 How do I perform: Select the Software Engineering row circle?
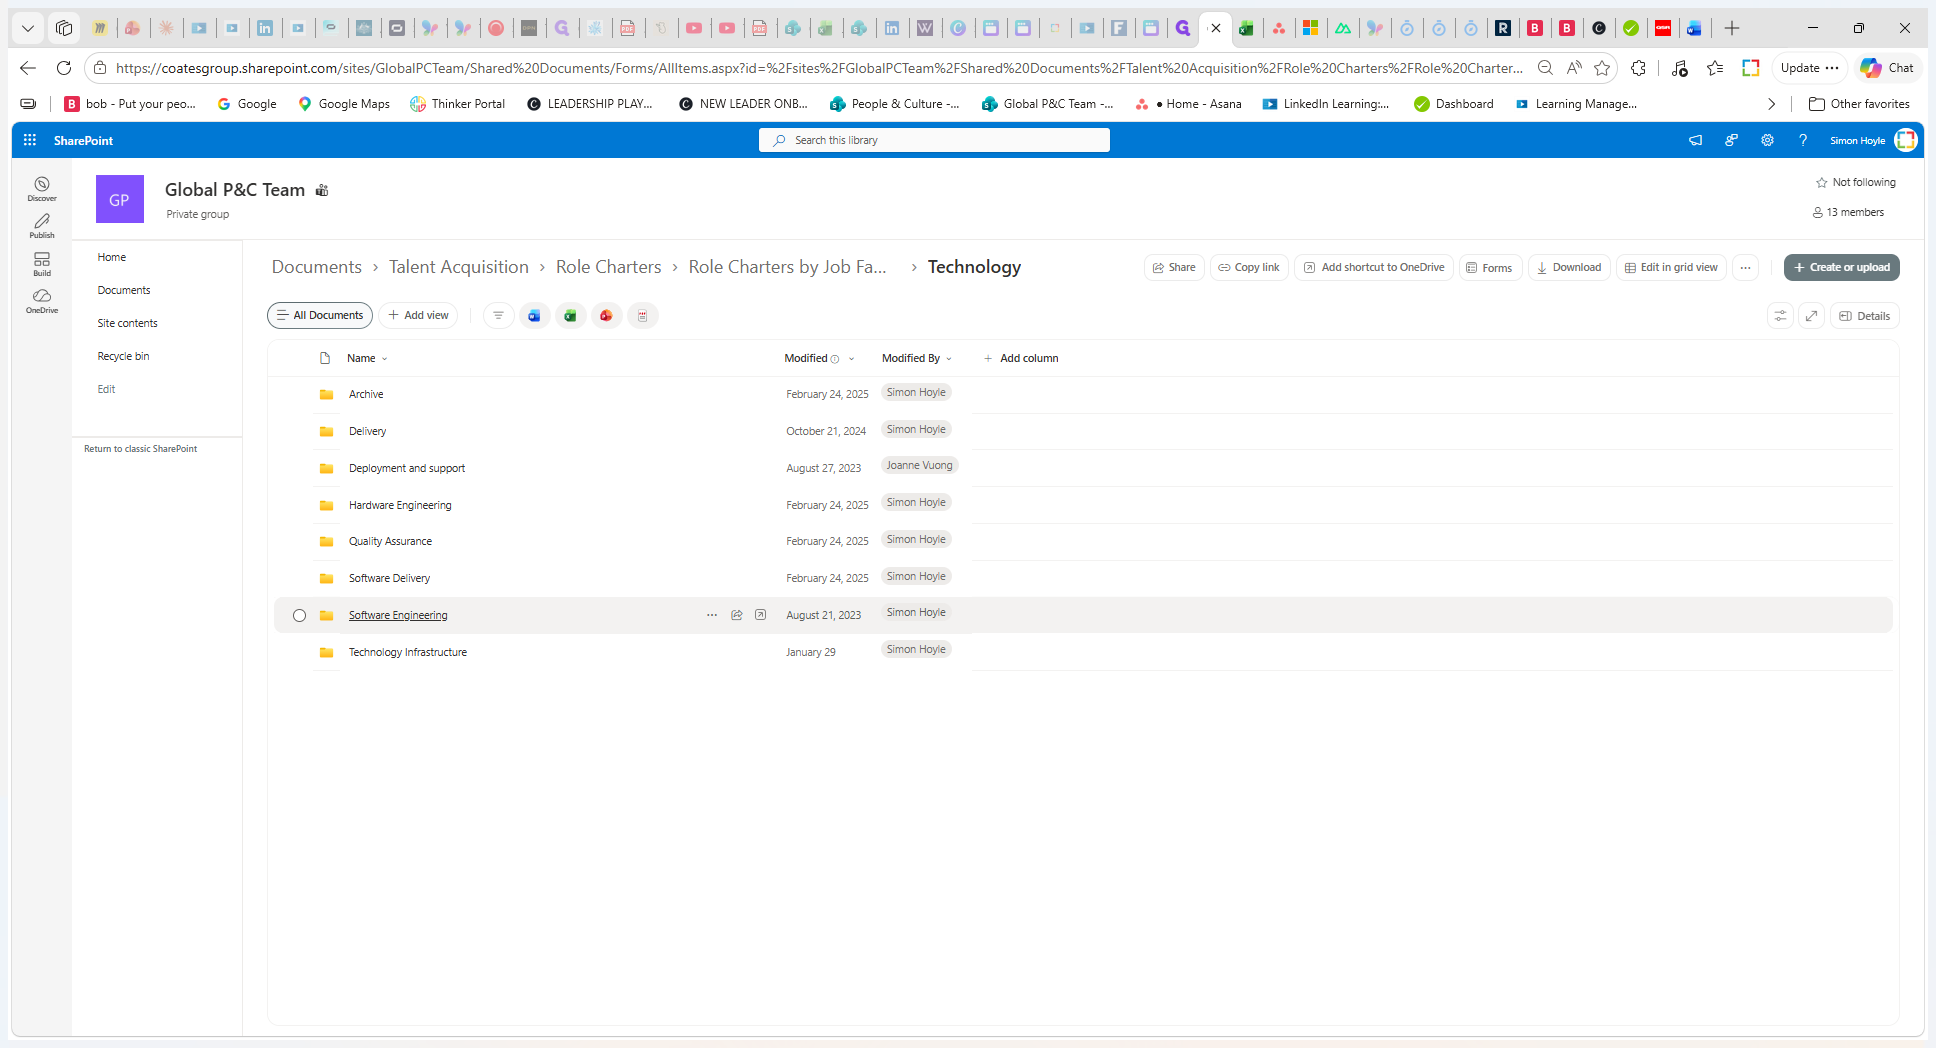pos(299,615)
